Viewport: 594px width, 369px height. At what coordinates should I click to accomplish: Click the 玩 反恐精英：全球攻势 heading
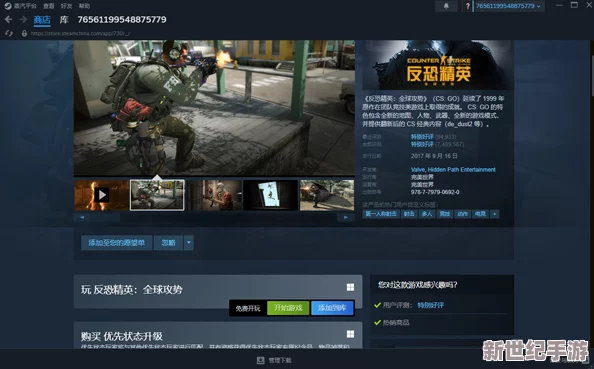tap(131, 290)
